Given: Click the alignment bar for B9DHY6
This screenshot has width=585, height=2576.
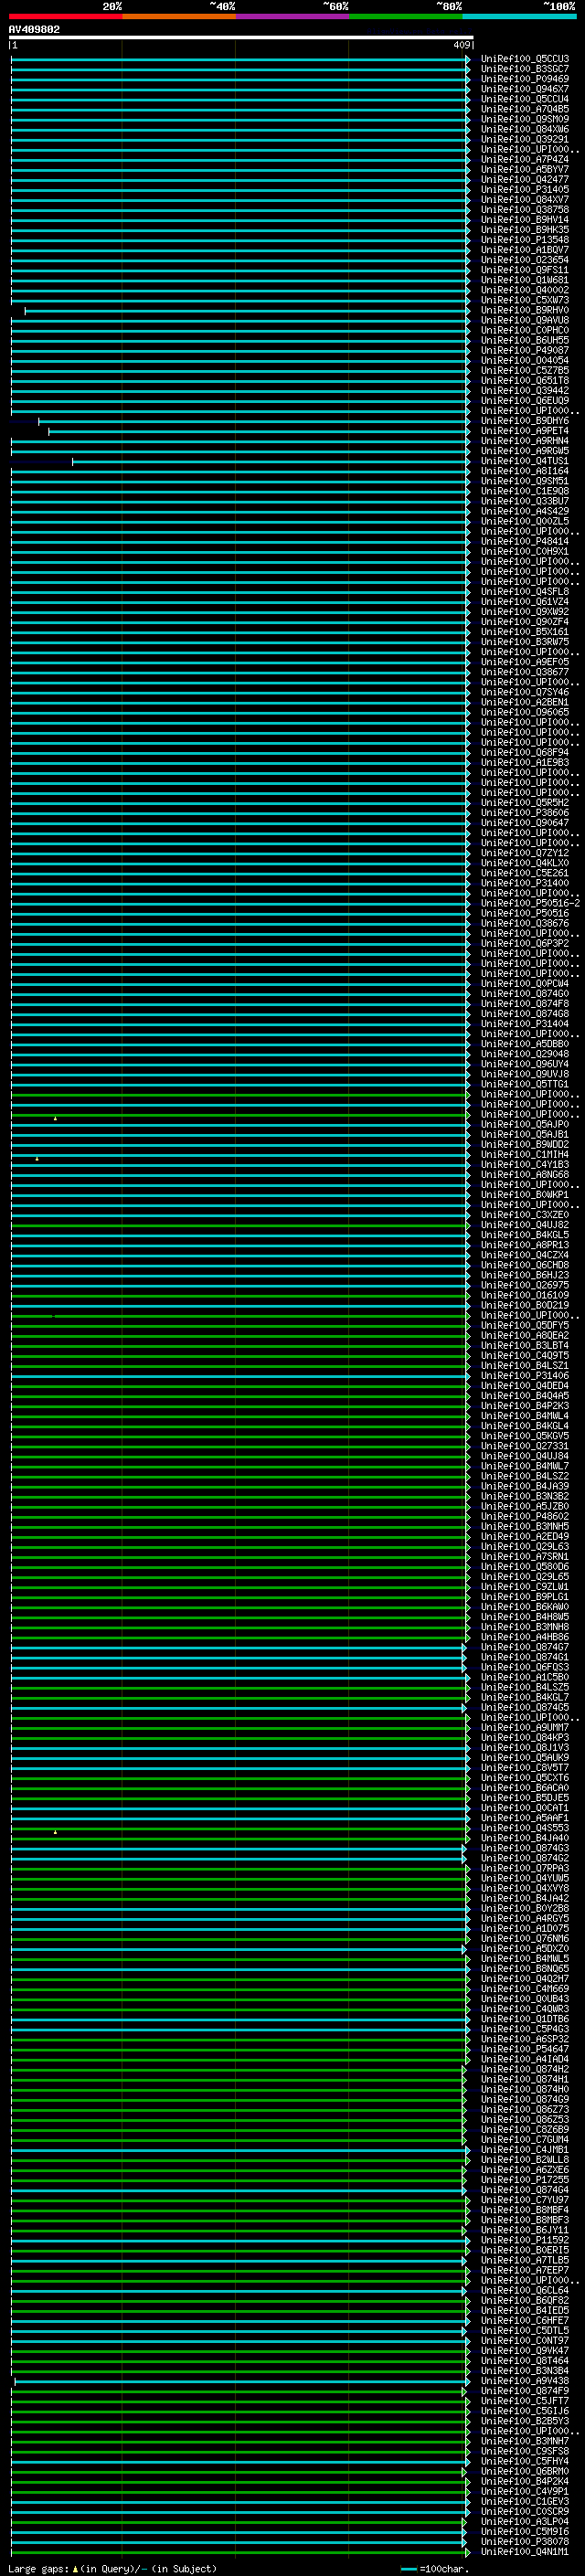Looking at the screenshot, I should tap(254, 422).
